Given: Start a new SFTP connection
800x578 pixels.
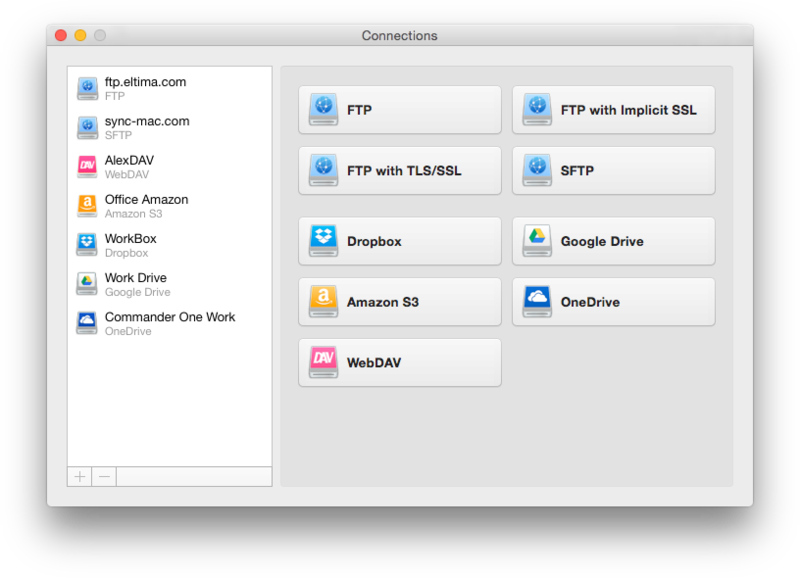Looking at the screenshot, I should pyautogui.click(x=614, y=170).
